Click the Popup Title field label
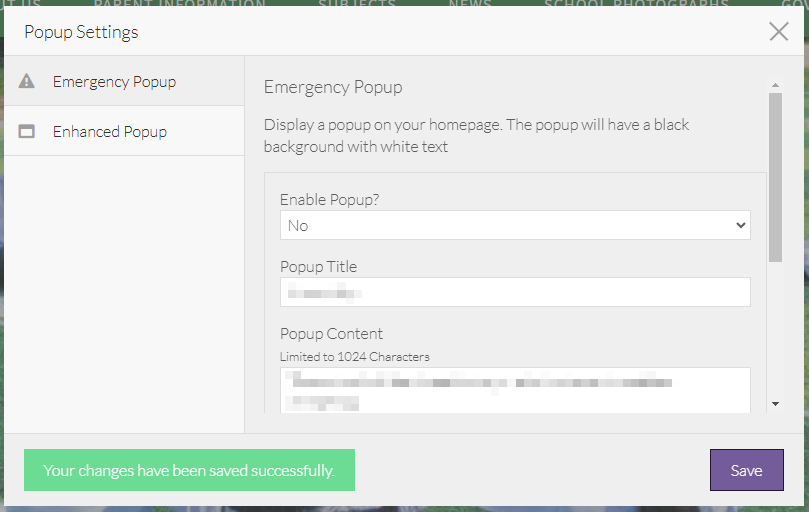The height and width of the screenshot is (512, 809). pyautogui.click(x=318, y=266)
